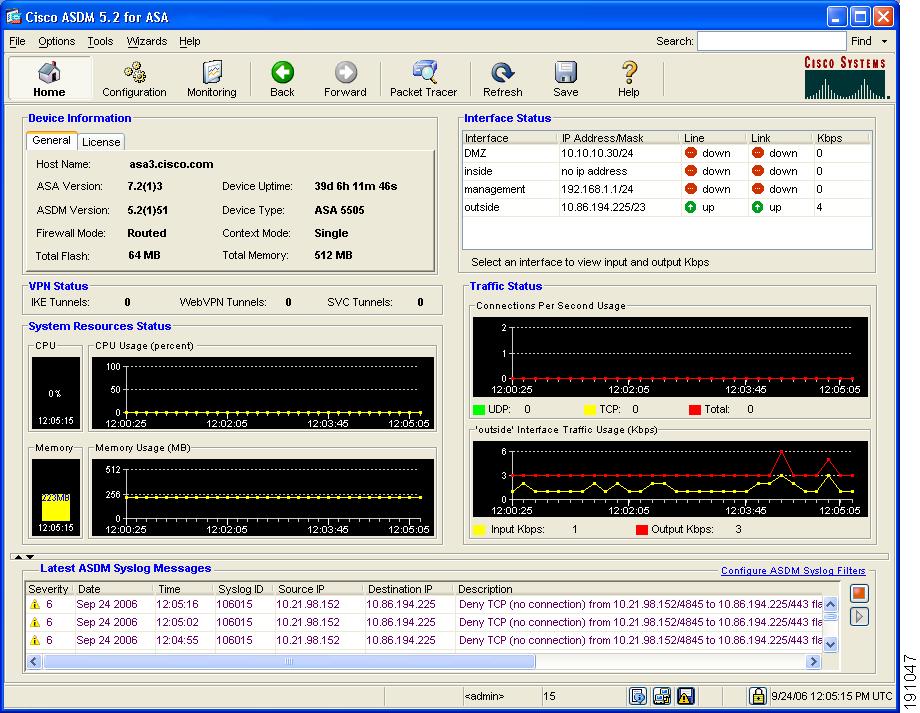Click syslog horizontal scroll left arrow
Image resolution: width=920 pixels, height=713 pixels.
click(x=34, y=661)
